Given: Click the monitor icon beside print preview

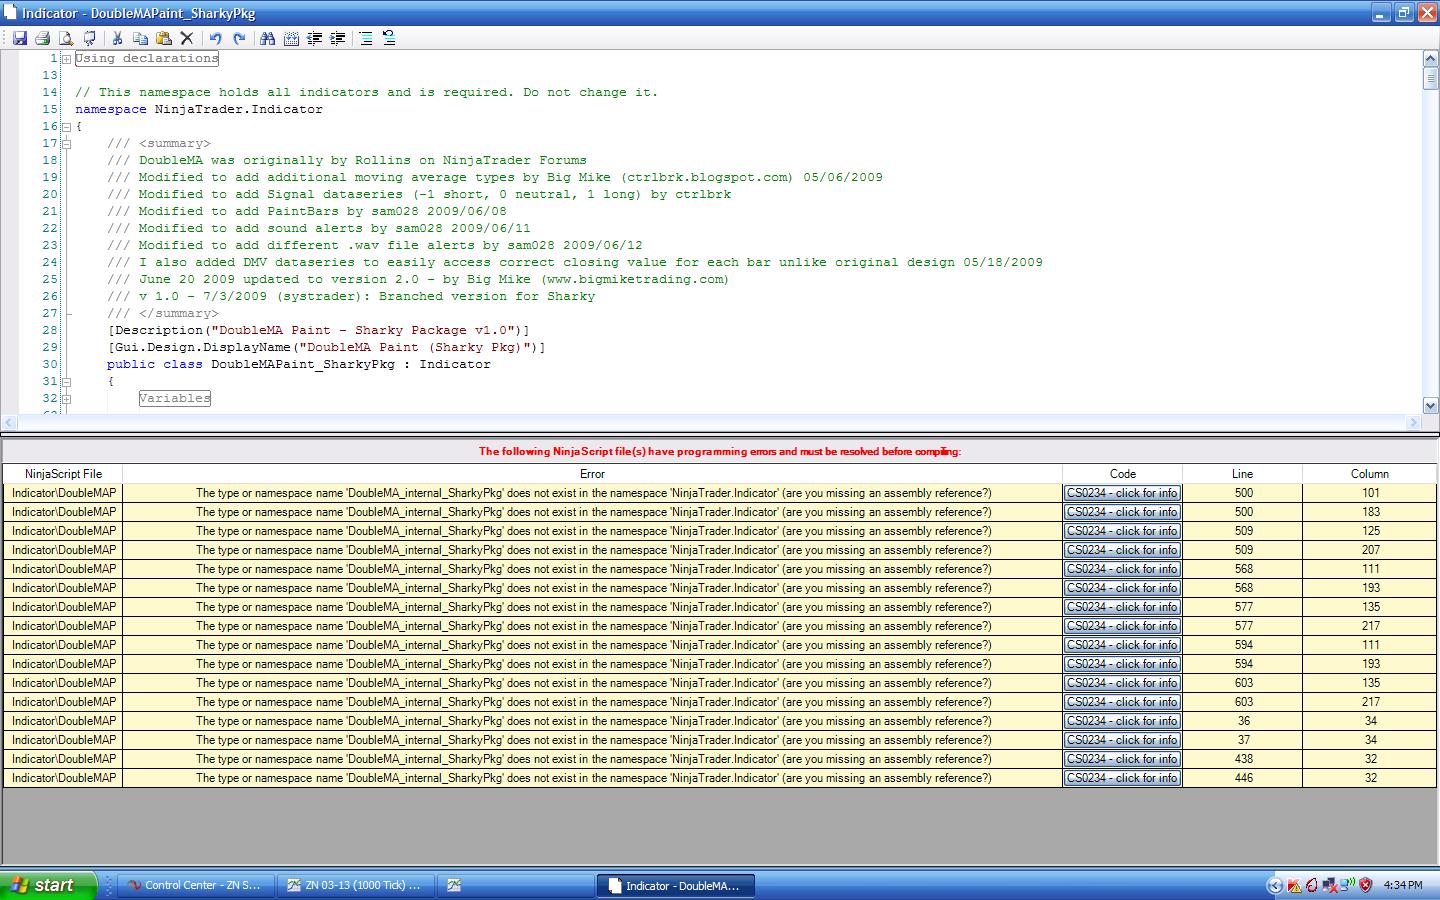Looking at the screenshot, I should 90,38.
